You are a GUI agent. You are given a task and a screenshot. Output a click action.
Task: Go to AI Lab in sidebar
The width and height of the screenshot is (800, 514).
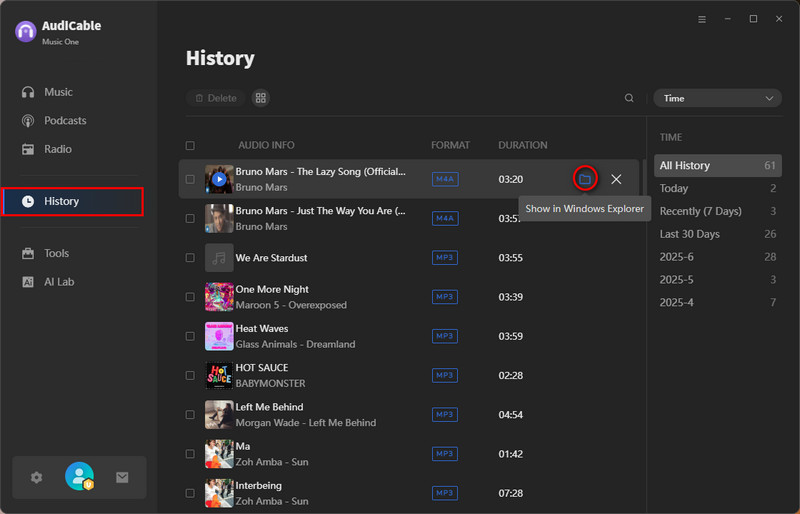(x=59, y=282)
